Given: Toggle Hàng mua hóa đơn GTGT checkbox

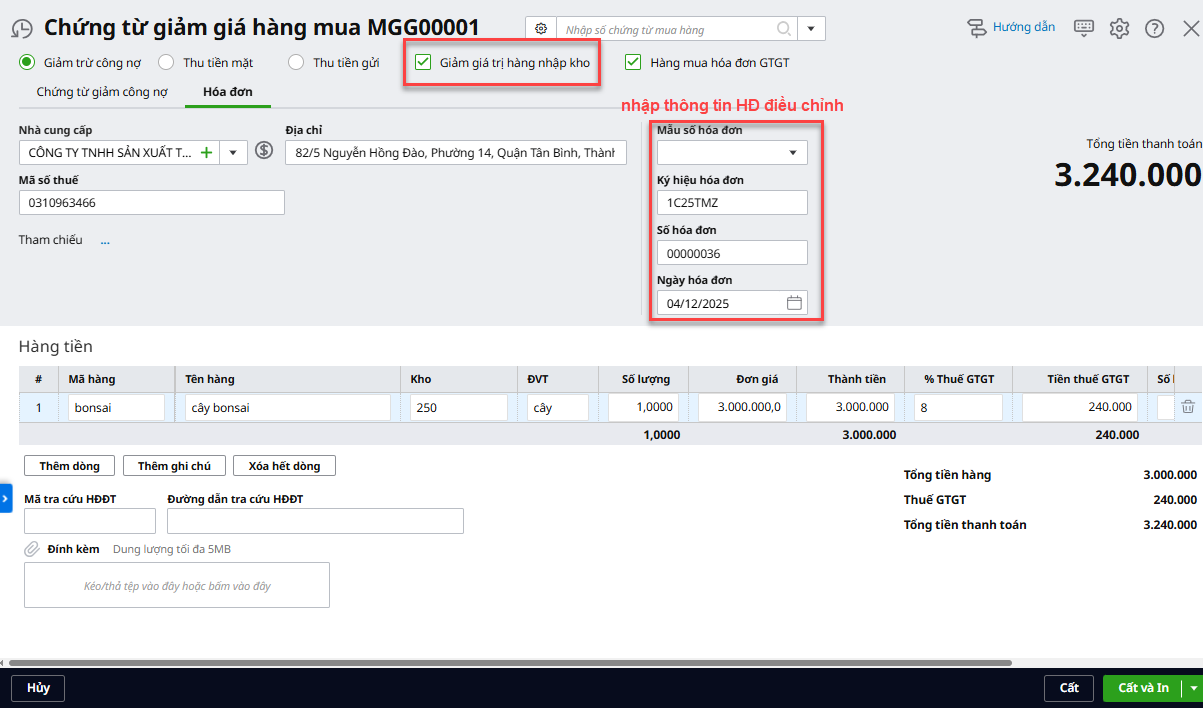Looking at the screenshot, I should click(x=633, y=62).
